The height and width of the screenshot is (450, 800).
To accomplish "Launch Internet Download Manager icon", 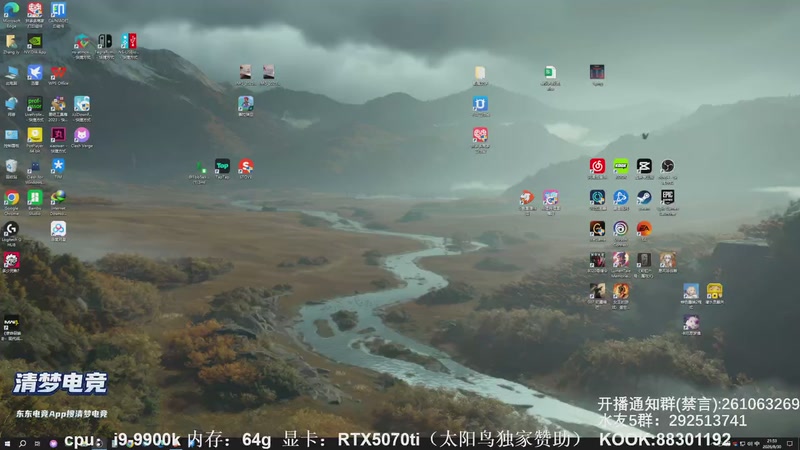I will coord(58,197).
